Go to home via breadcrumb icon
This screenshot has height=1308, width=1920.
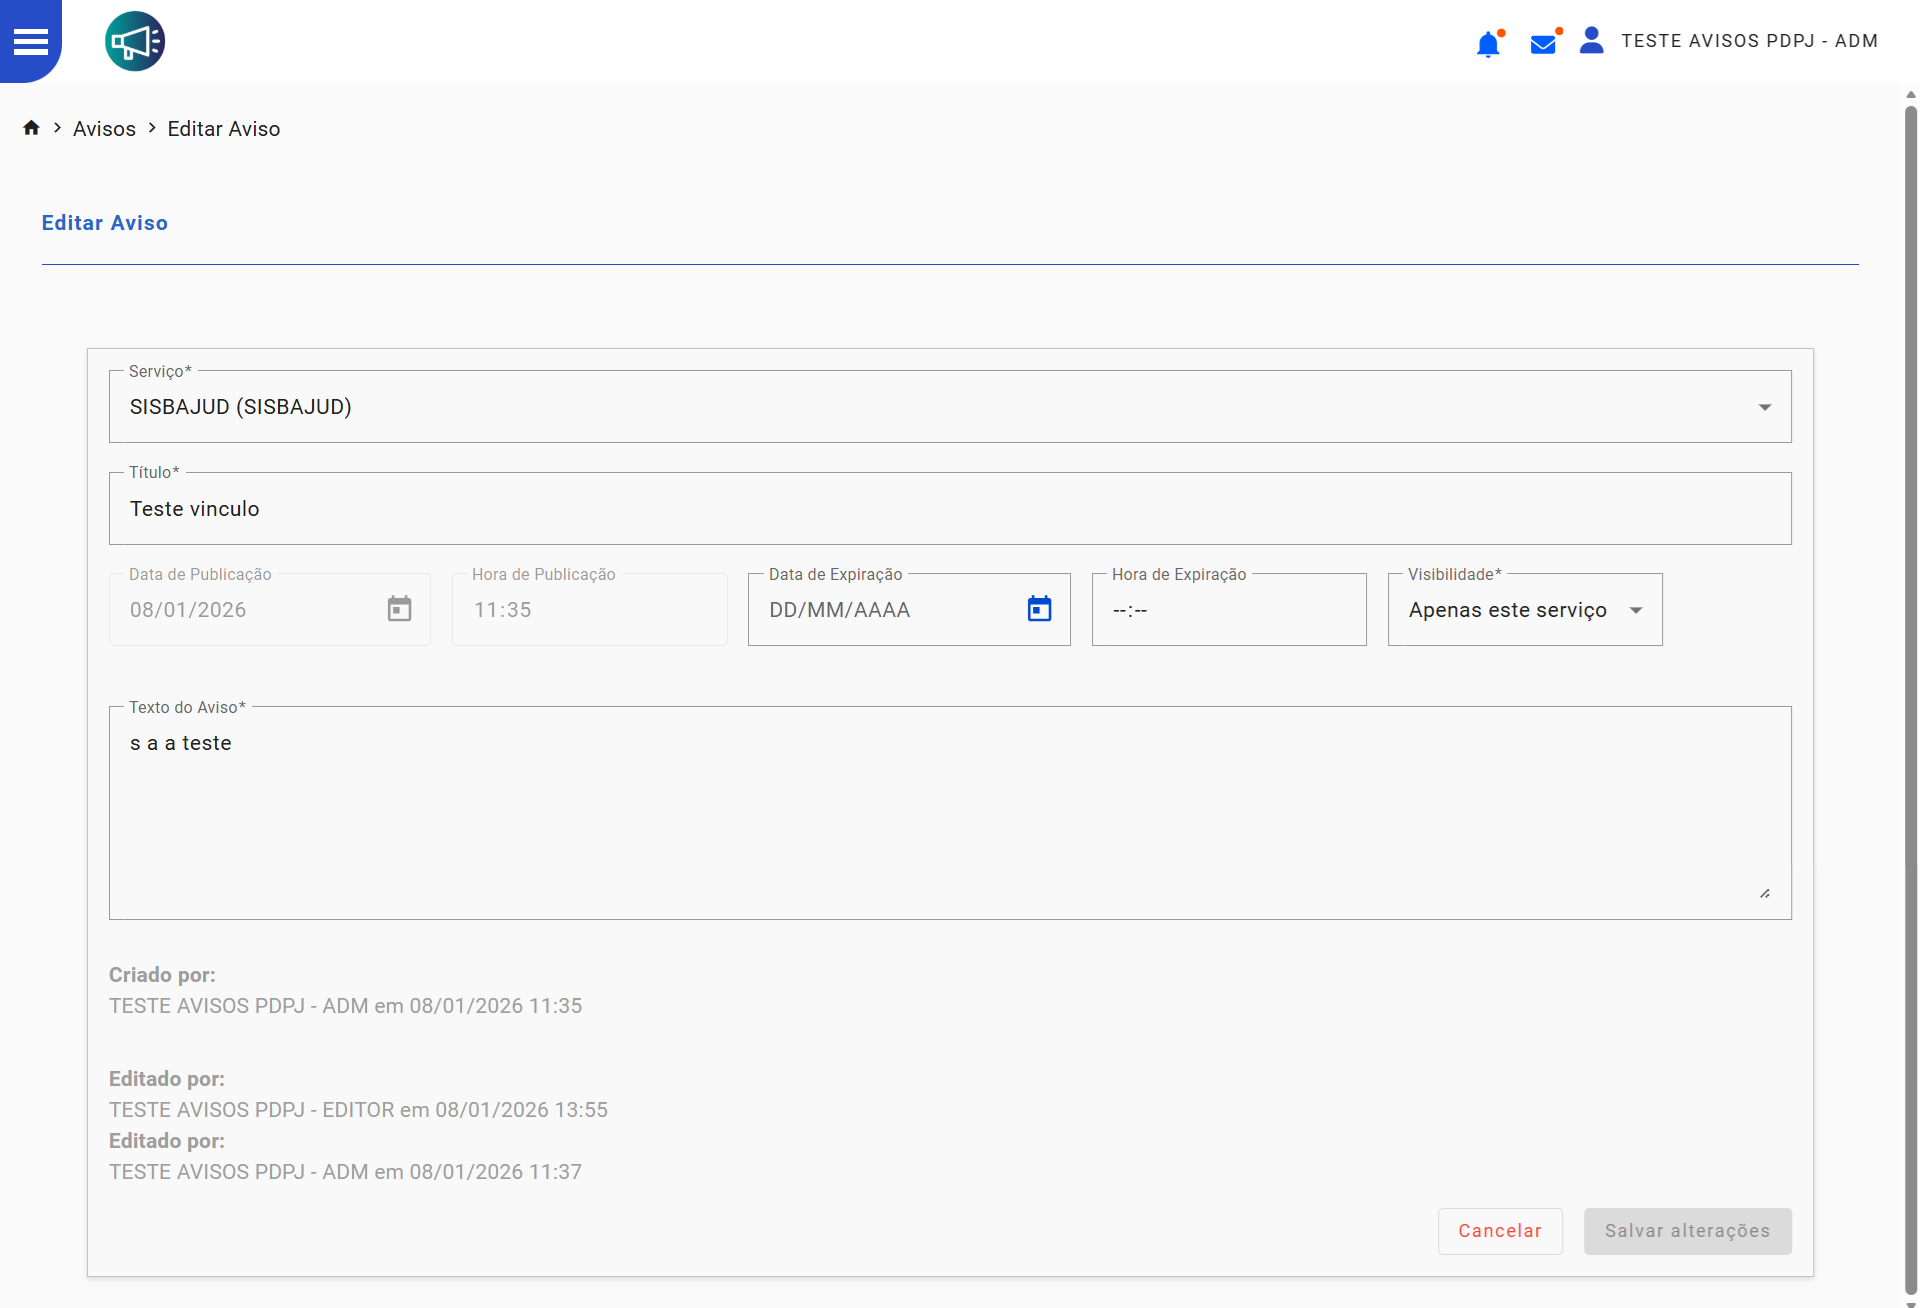point(31,128)
